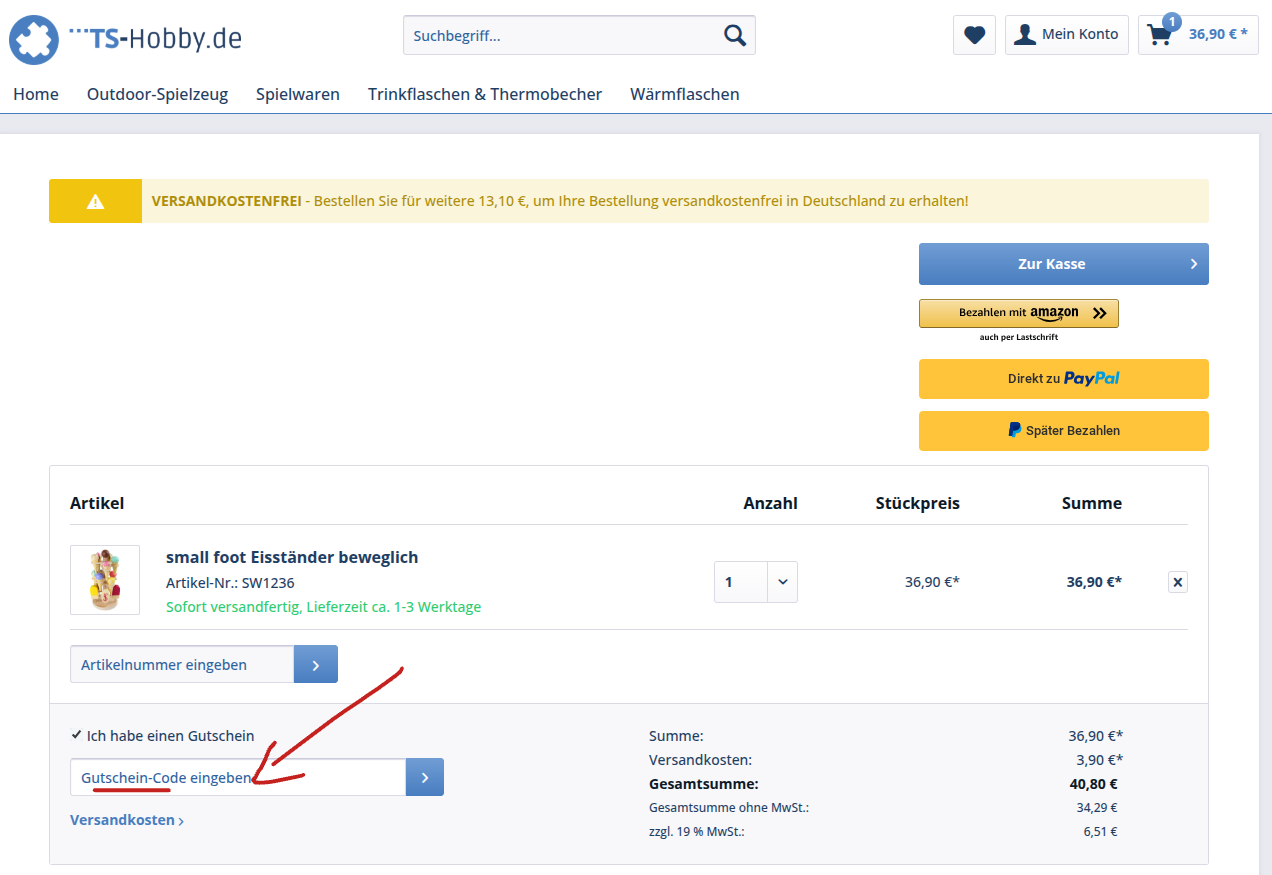This screenshot has width=1272, height=875.
Task: Submit article number with arrow button
Action: point(316,665)
